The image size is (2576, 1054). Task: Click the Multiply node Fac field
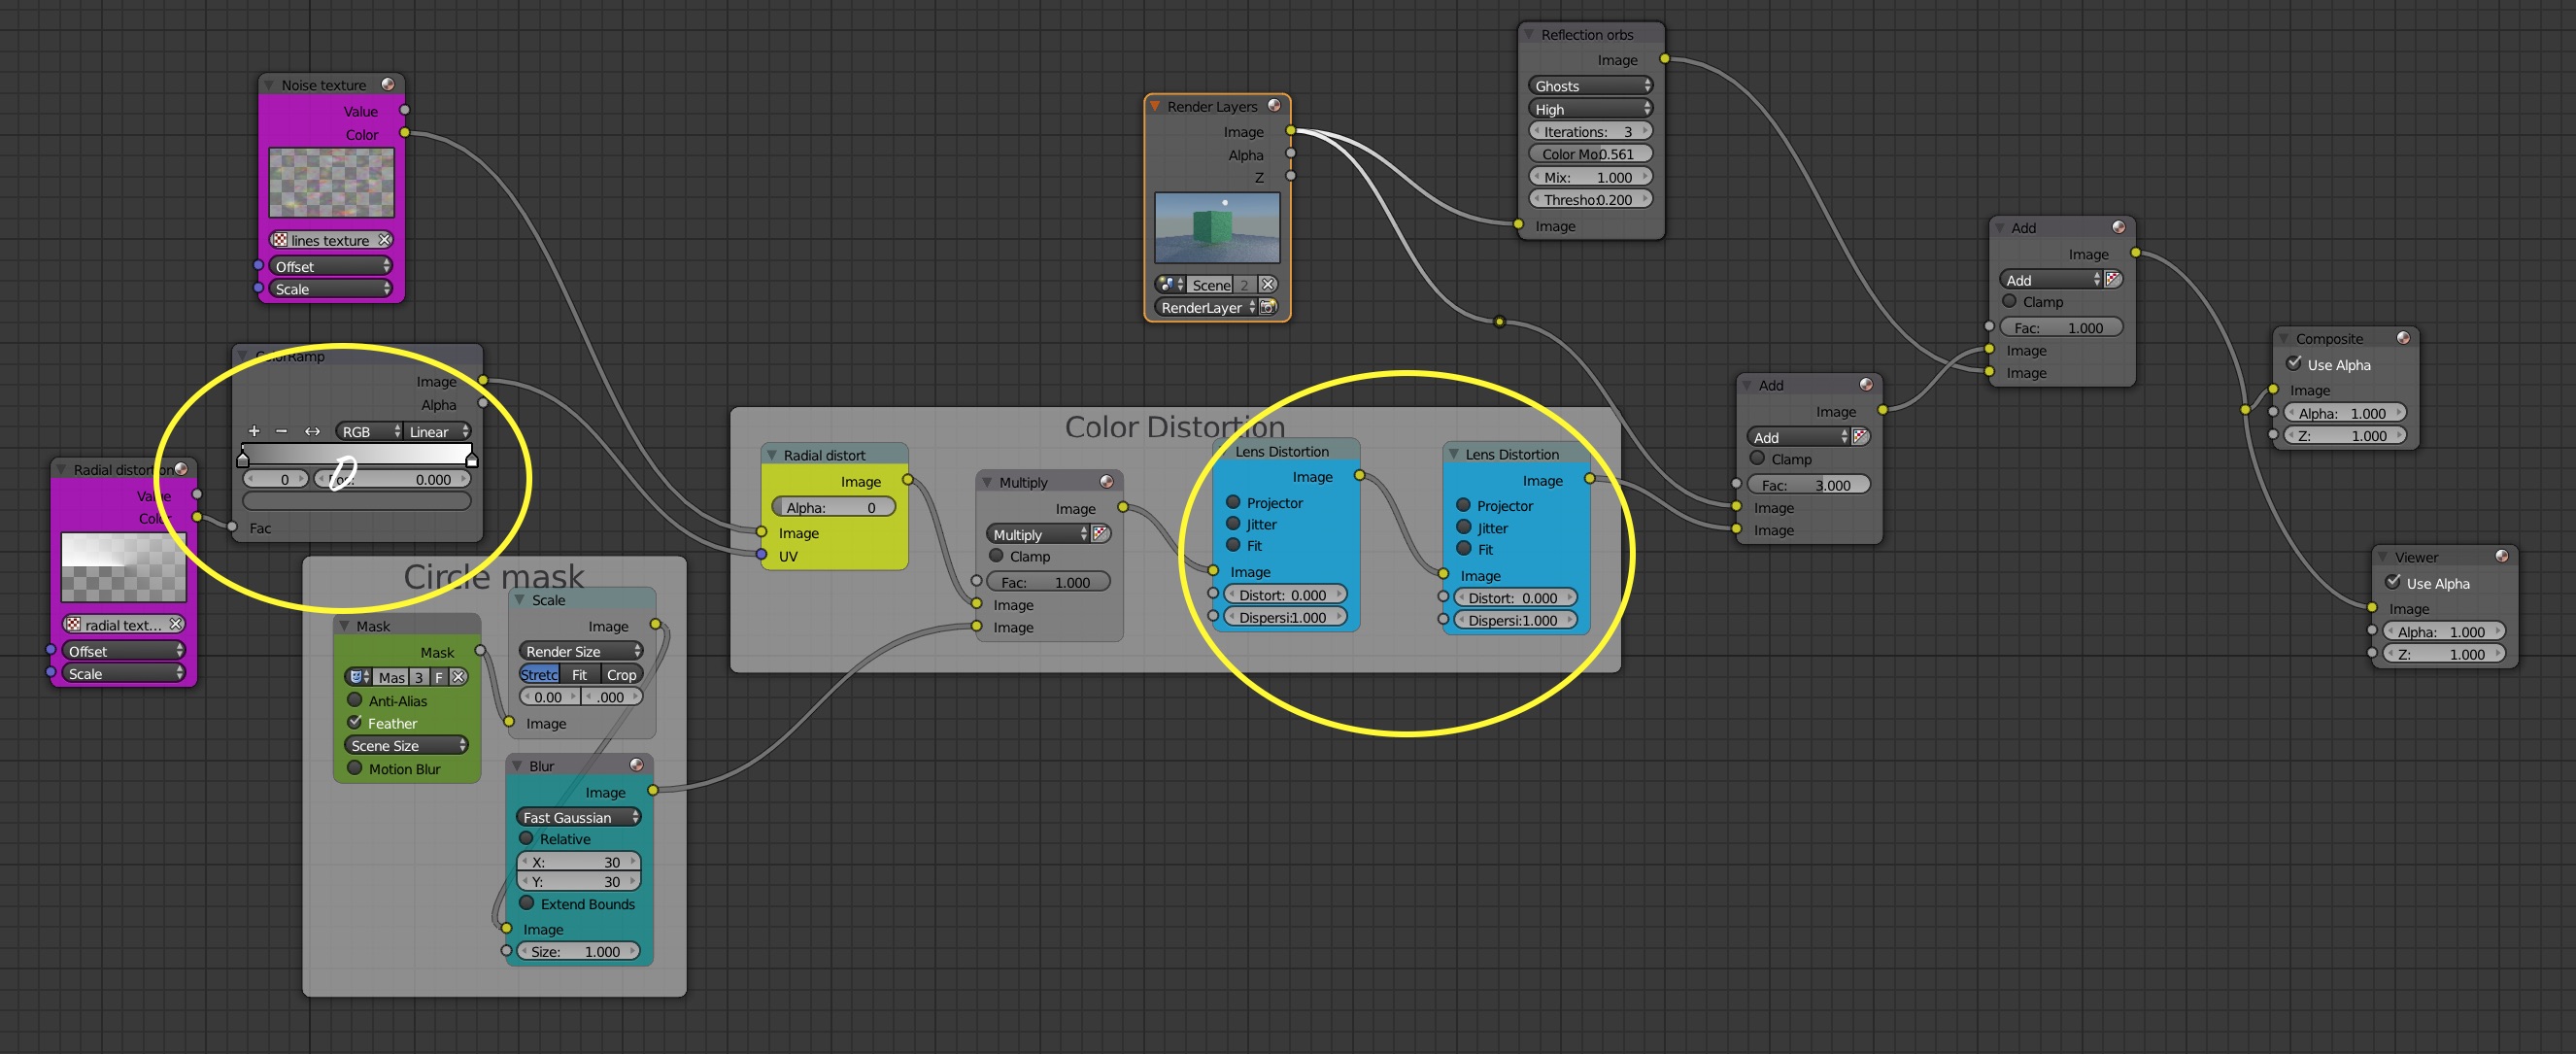[1047, 582]
